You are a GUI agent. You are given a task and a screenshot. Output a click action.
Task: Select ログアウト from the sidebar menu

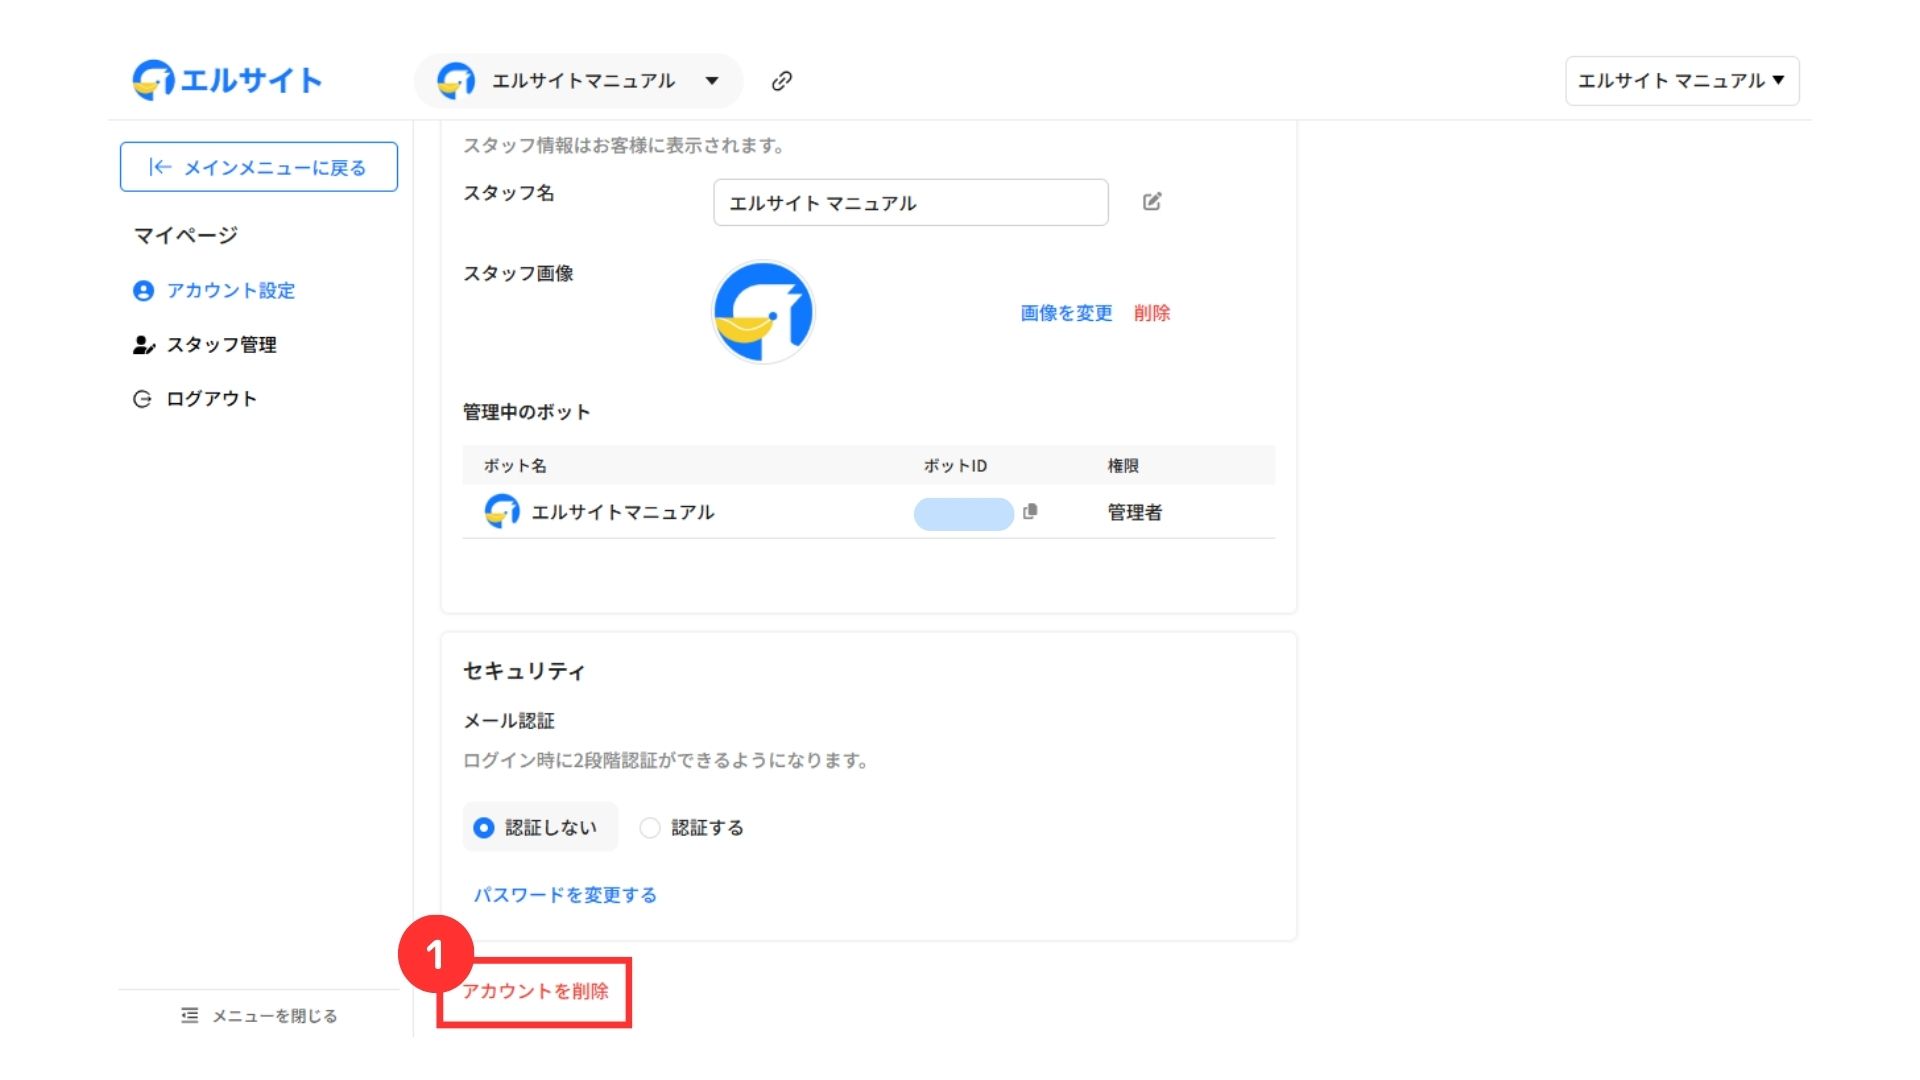coord(211,399)
